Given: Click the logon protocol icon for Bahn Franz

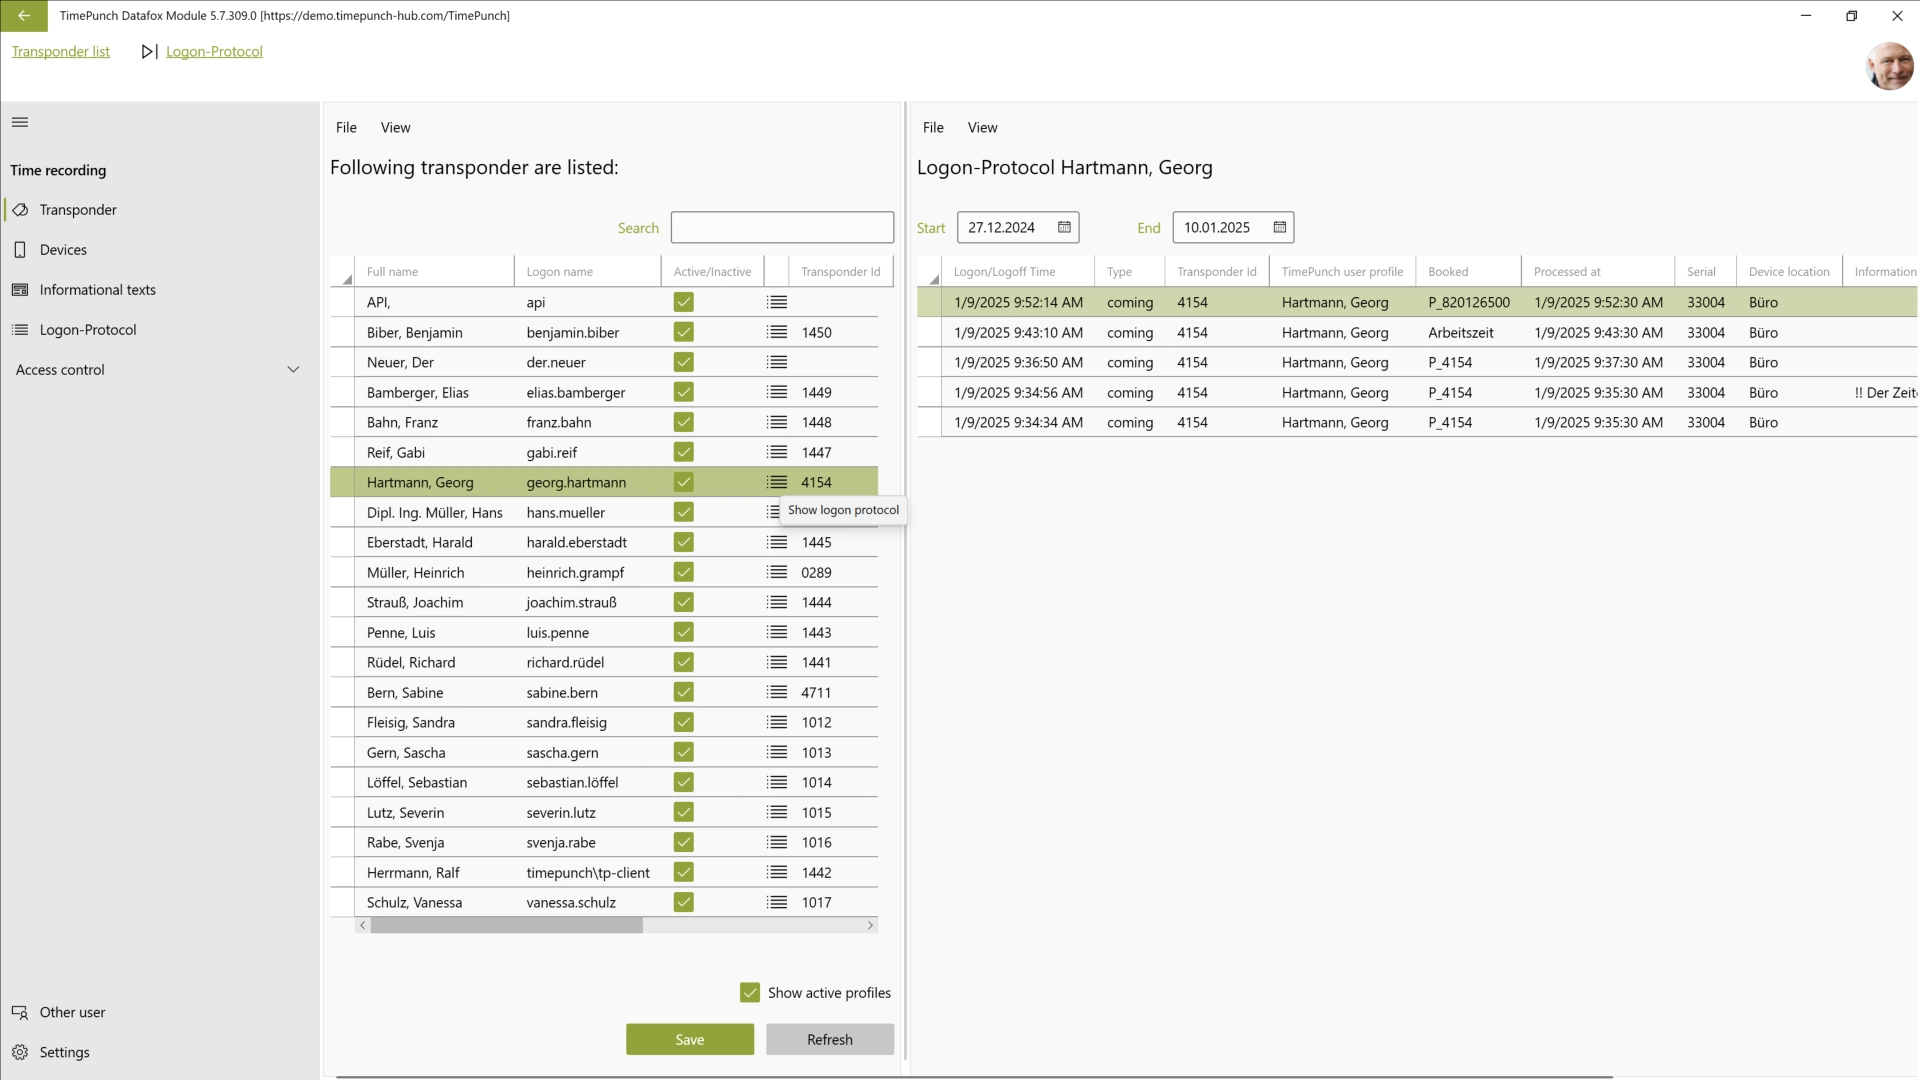Looking at the screenshot, I should click(779, 422).
